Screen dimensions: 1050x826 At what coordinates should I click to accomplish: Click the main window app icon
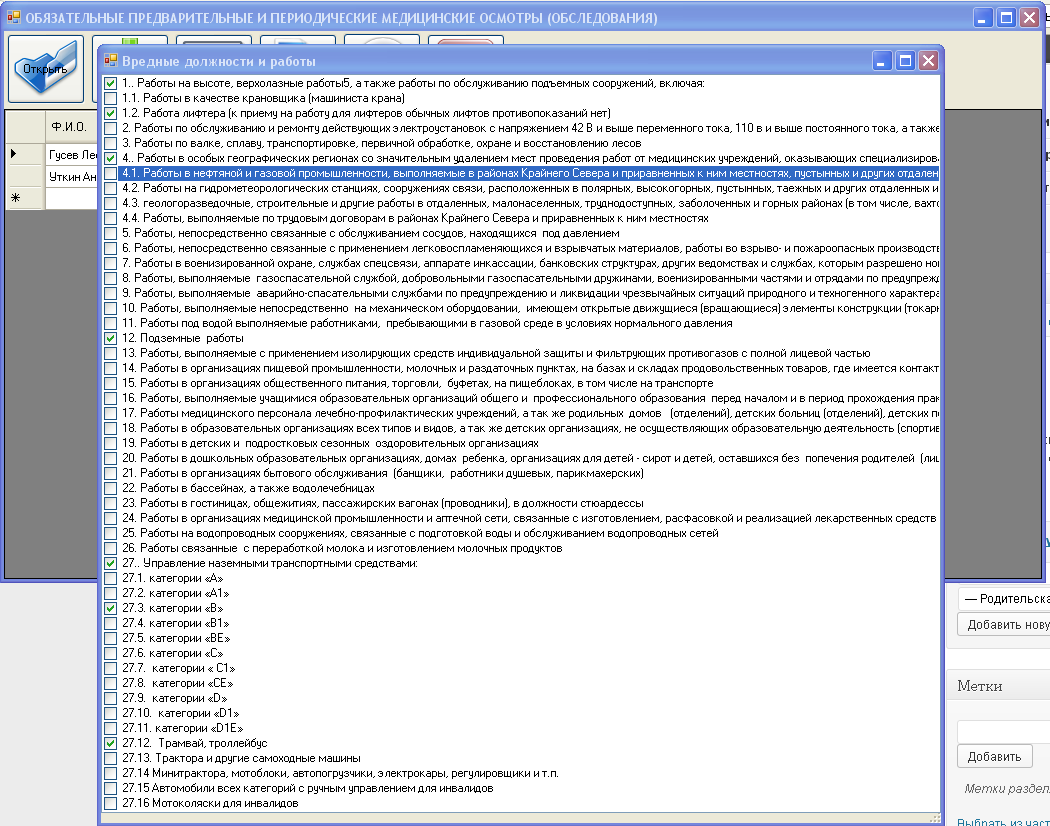coord(13,17)
